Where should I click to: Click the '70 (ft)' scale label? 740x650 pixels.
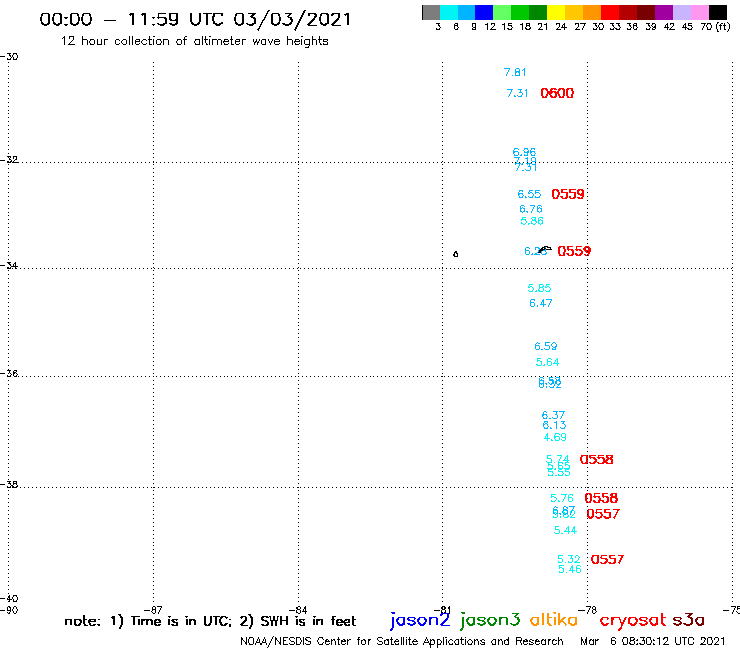tap(715, 27)
